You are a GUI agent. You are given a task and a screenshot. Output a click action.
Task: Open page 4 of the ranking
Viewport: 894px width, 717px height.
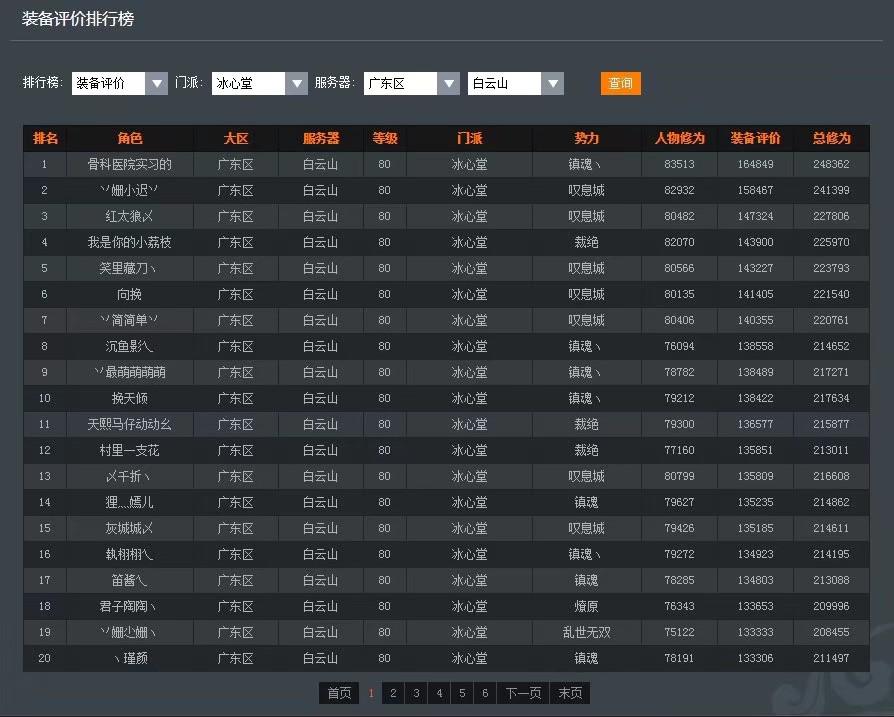(x=439, y=693)
